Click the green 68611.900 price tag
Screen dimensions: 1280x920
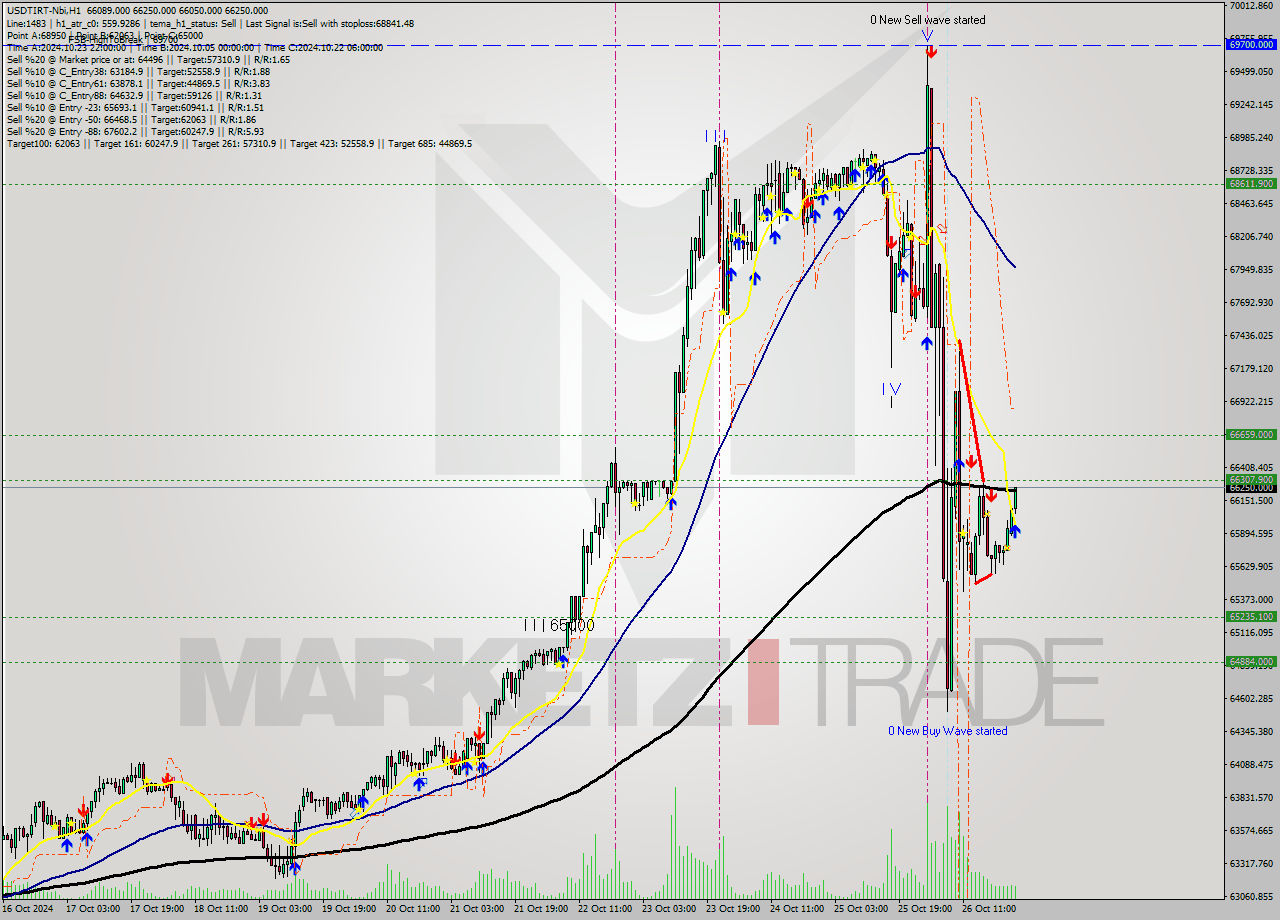click(1251, 184)
